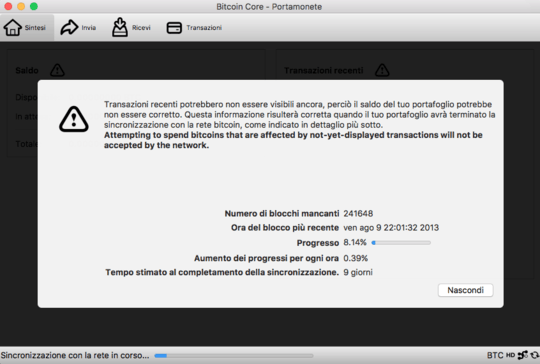Open the BTC unit selector

coord(495,355)
